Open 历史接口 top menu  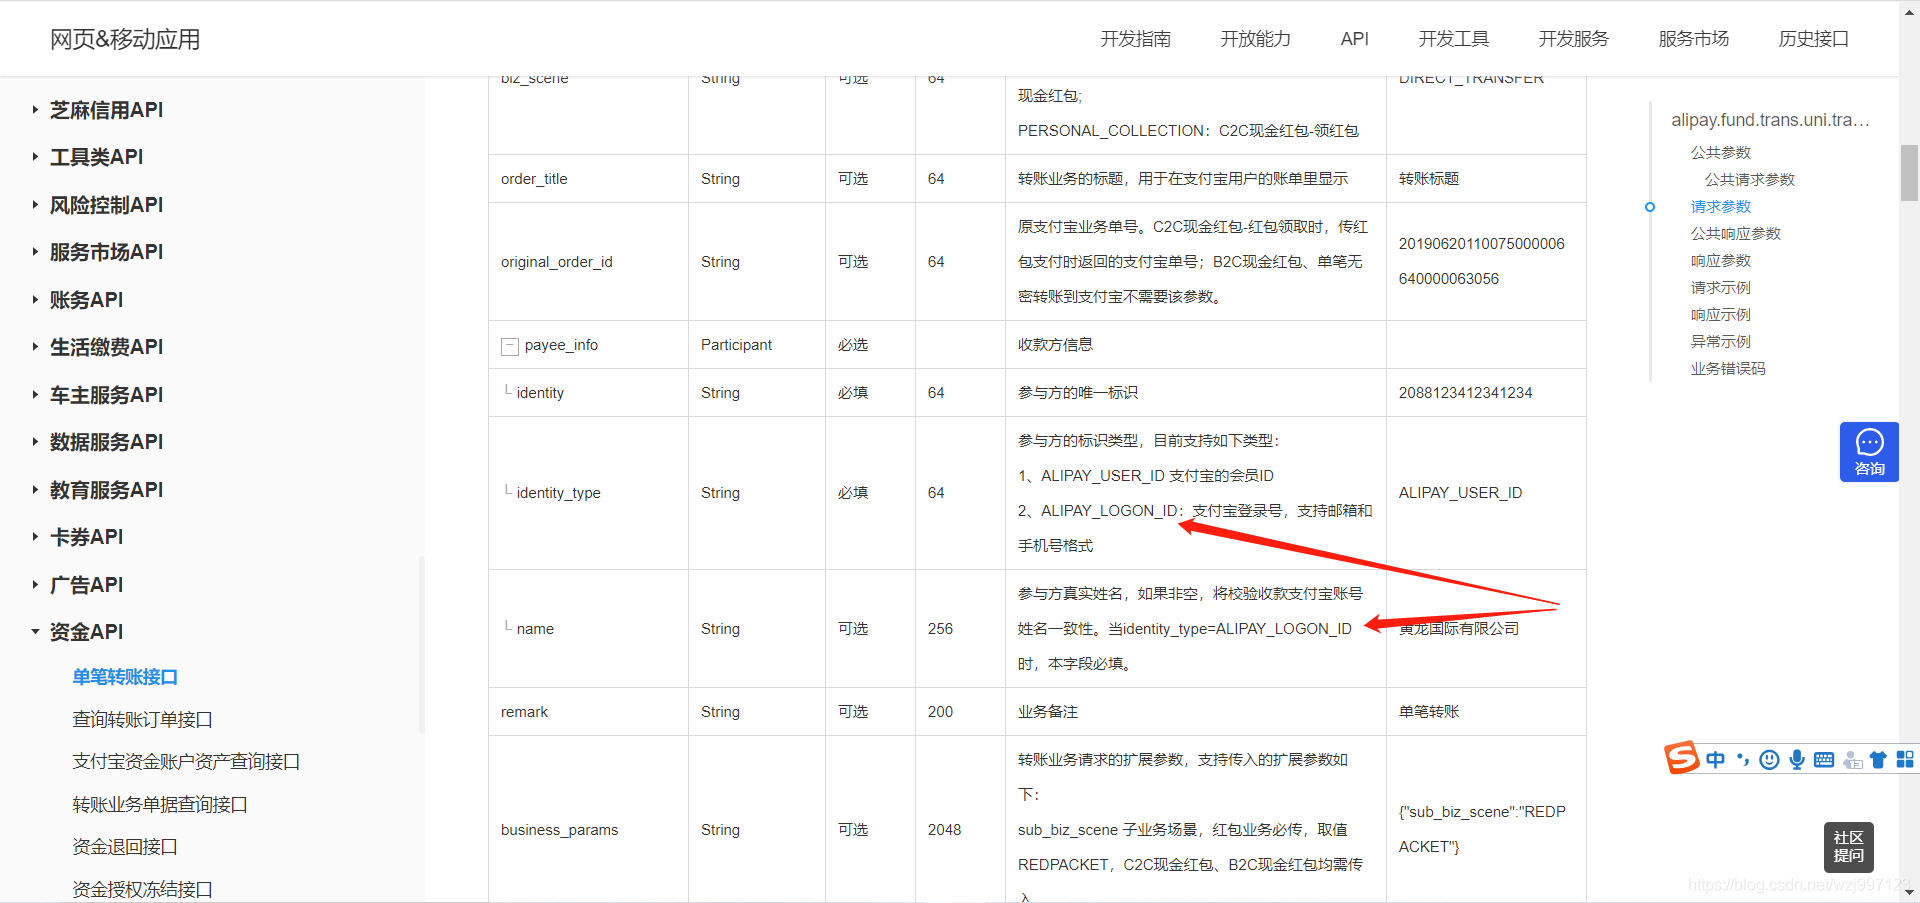1813,39
